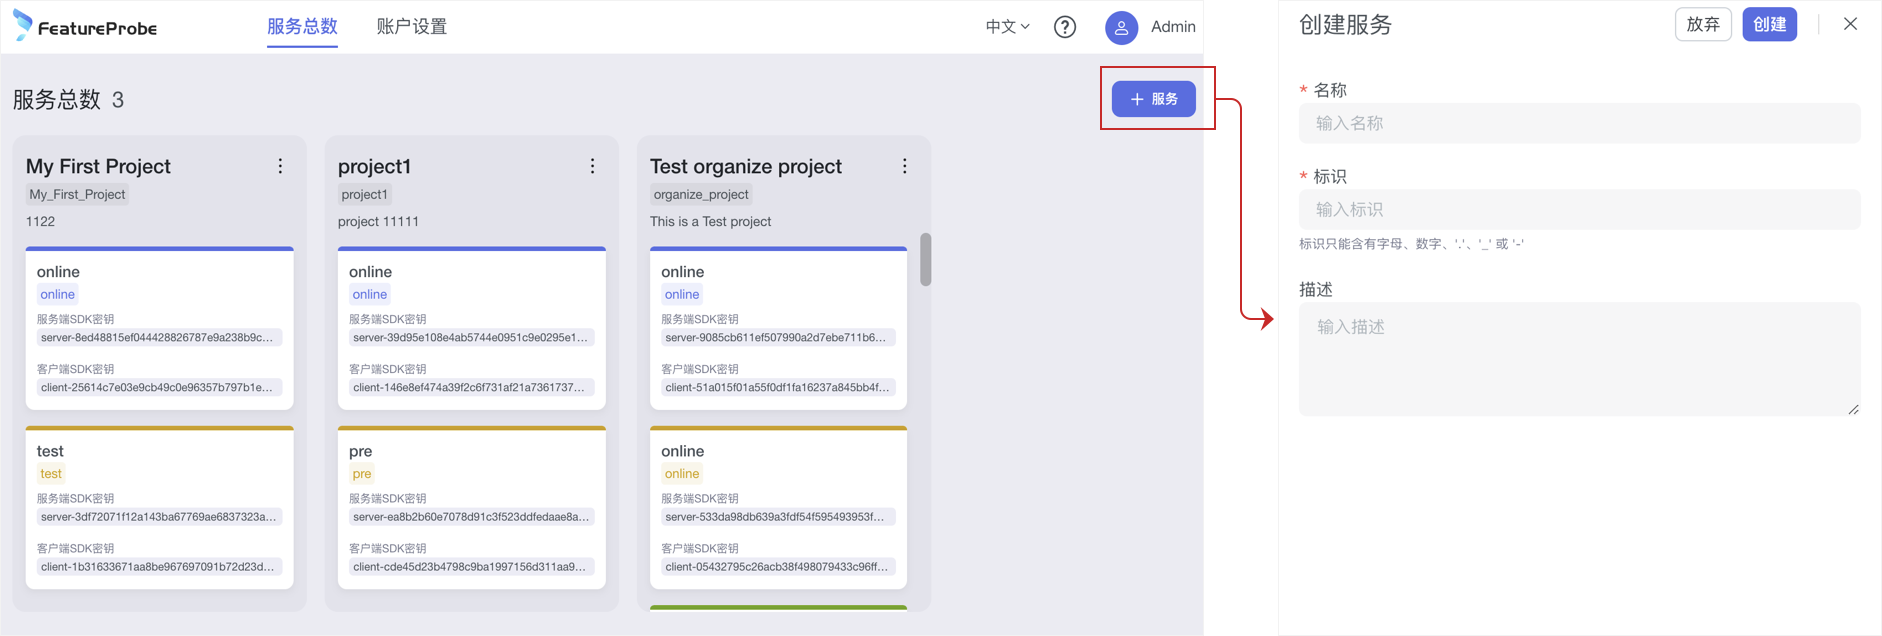
Task: Switch to the 服务总数 tab
Action: pyautogui.click(x=302, y=27)
